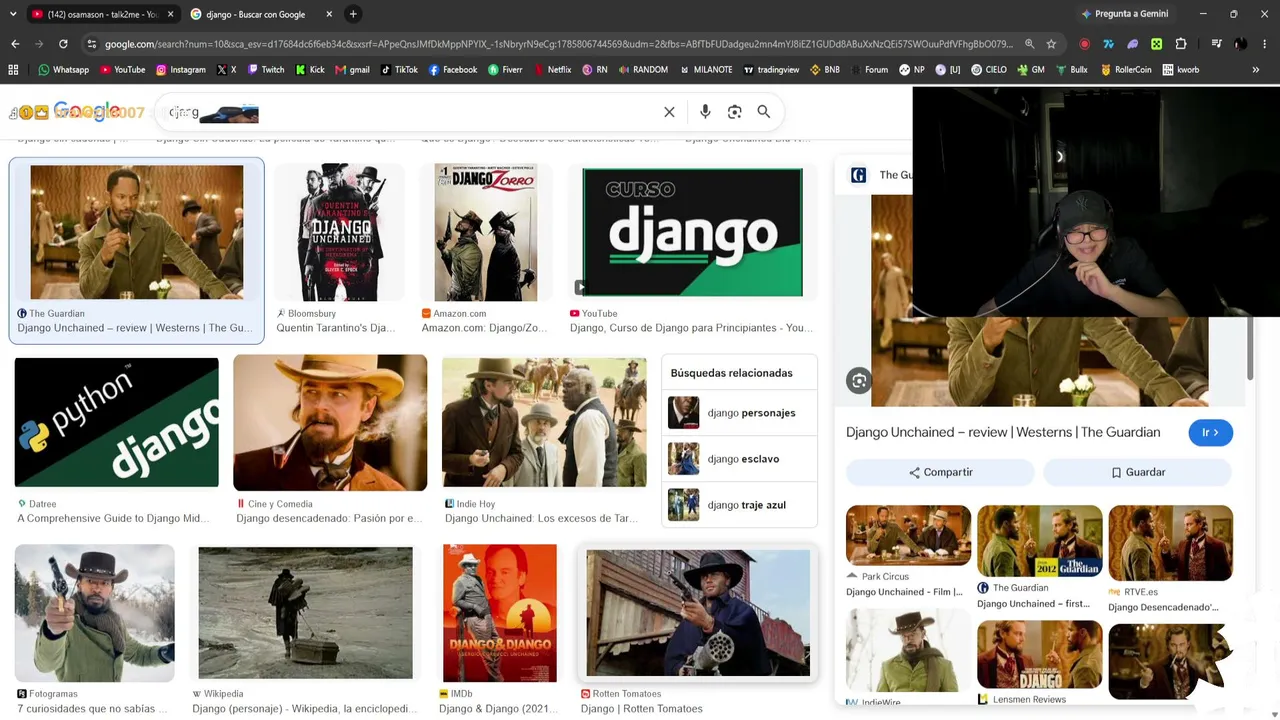
Task: Select related search django esclavo
Action: [739, 459]
